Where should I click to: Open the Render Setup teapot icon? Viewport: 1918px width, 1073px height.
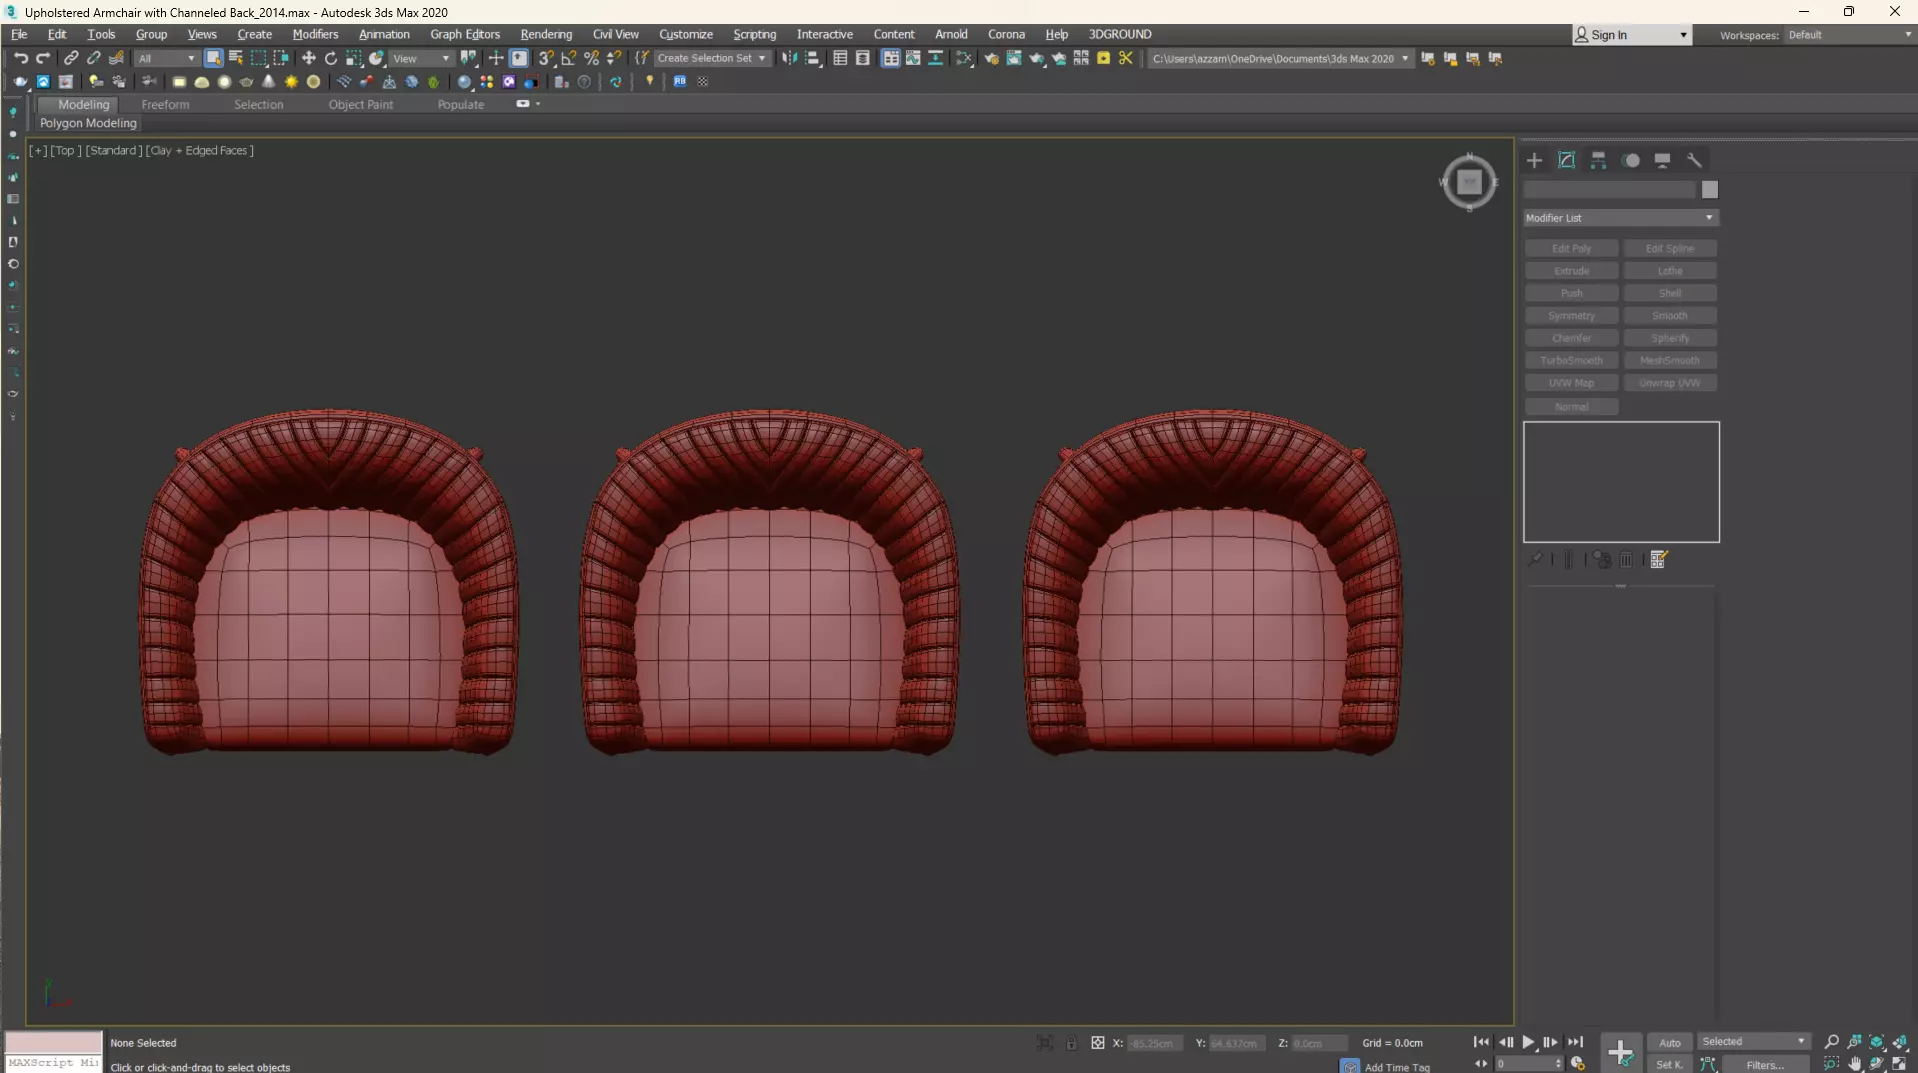(x=991, y=58)
